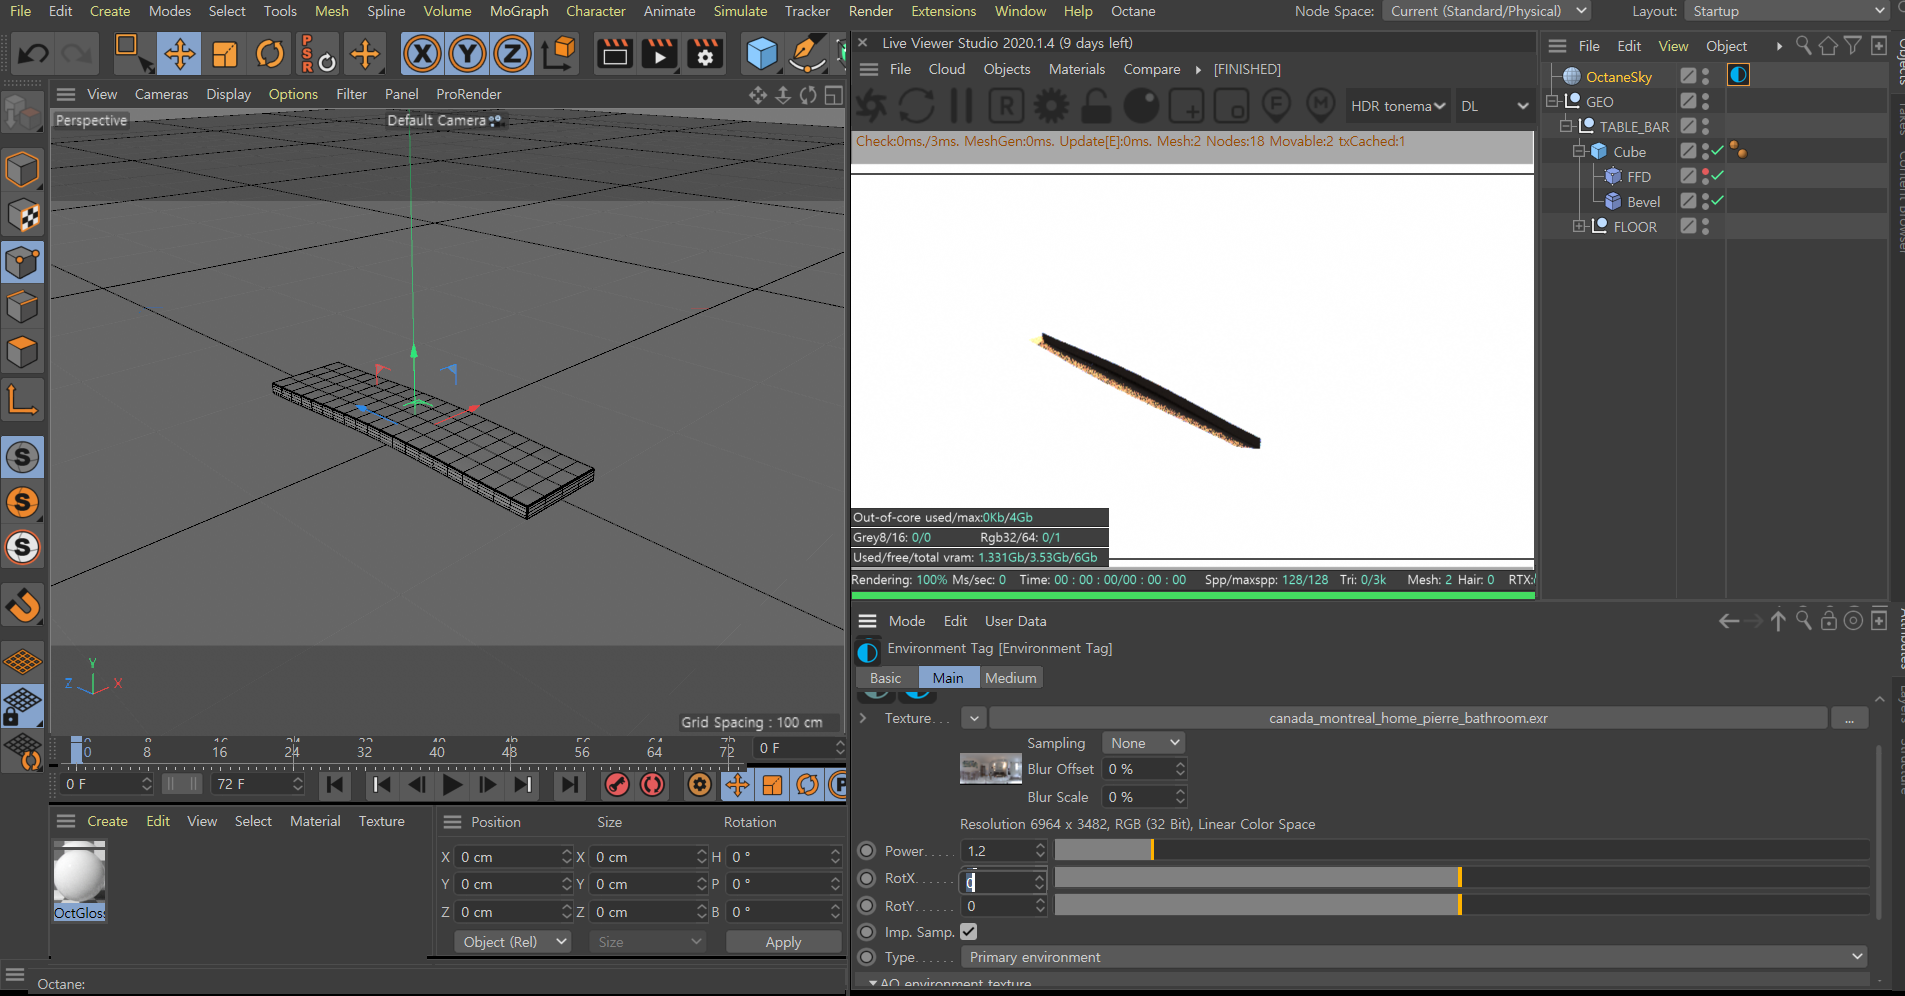The height and width of the screenshot is (996, 1905).
Task: Open the MoGraph menu
Action: click(518, 11)
